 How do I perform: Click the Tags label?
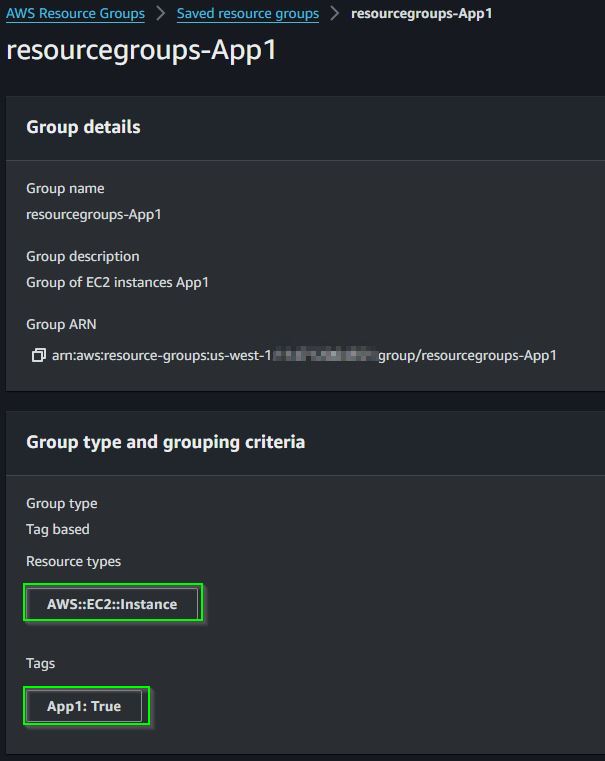click(x=40, y=663)
